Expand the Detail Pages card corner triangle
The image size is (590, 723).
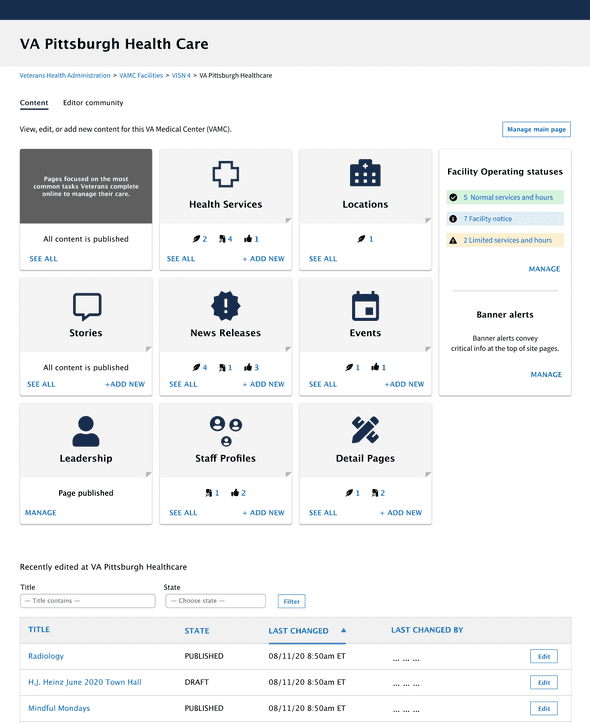(x=428, y=474)
